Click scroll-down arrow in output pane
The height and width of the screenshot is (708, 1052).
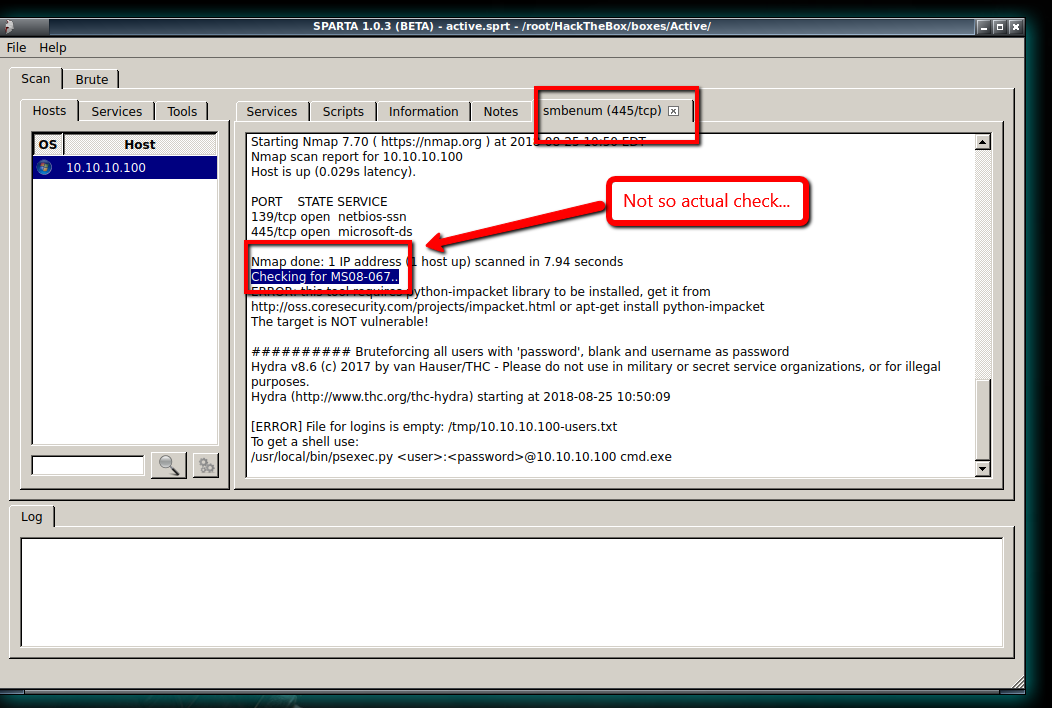click(982, 469)
